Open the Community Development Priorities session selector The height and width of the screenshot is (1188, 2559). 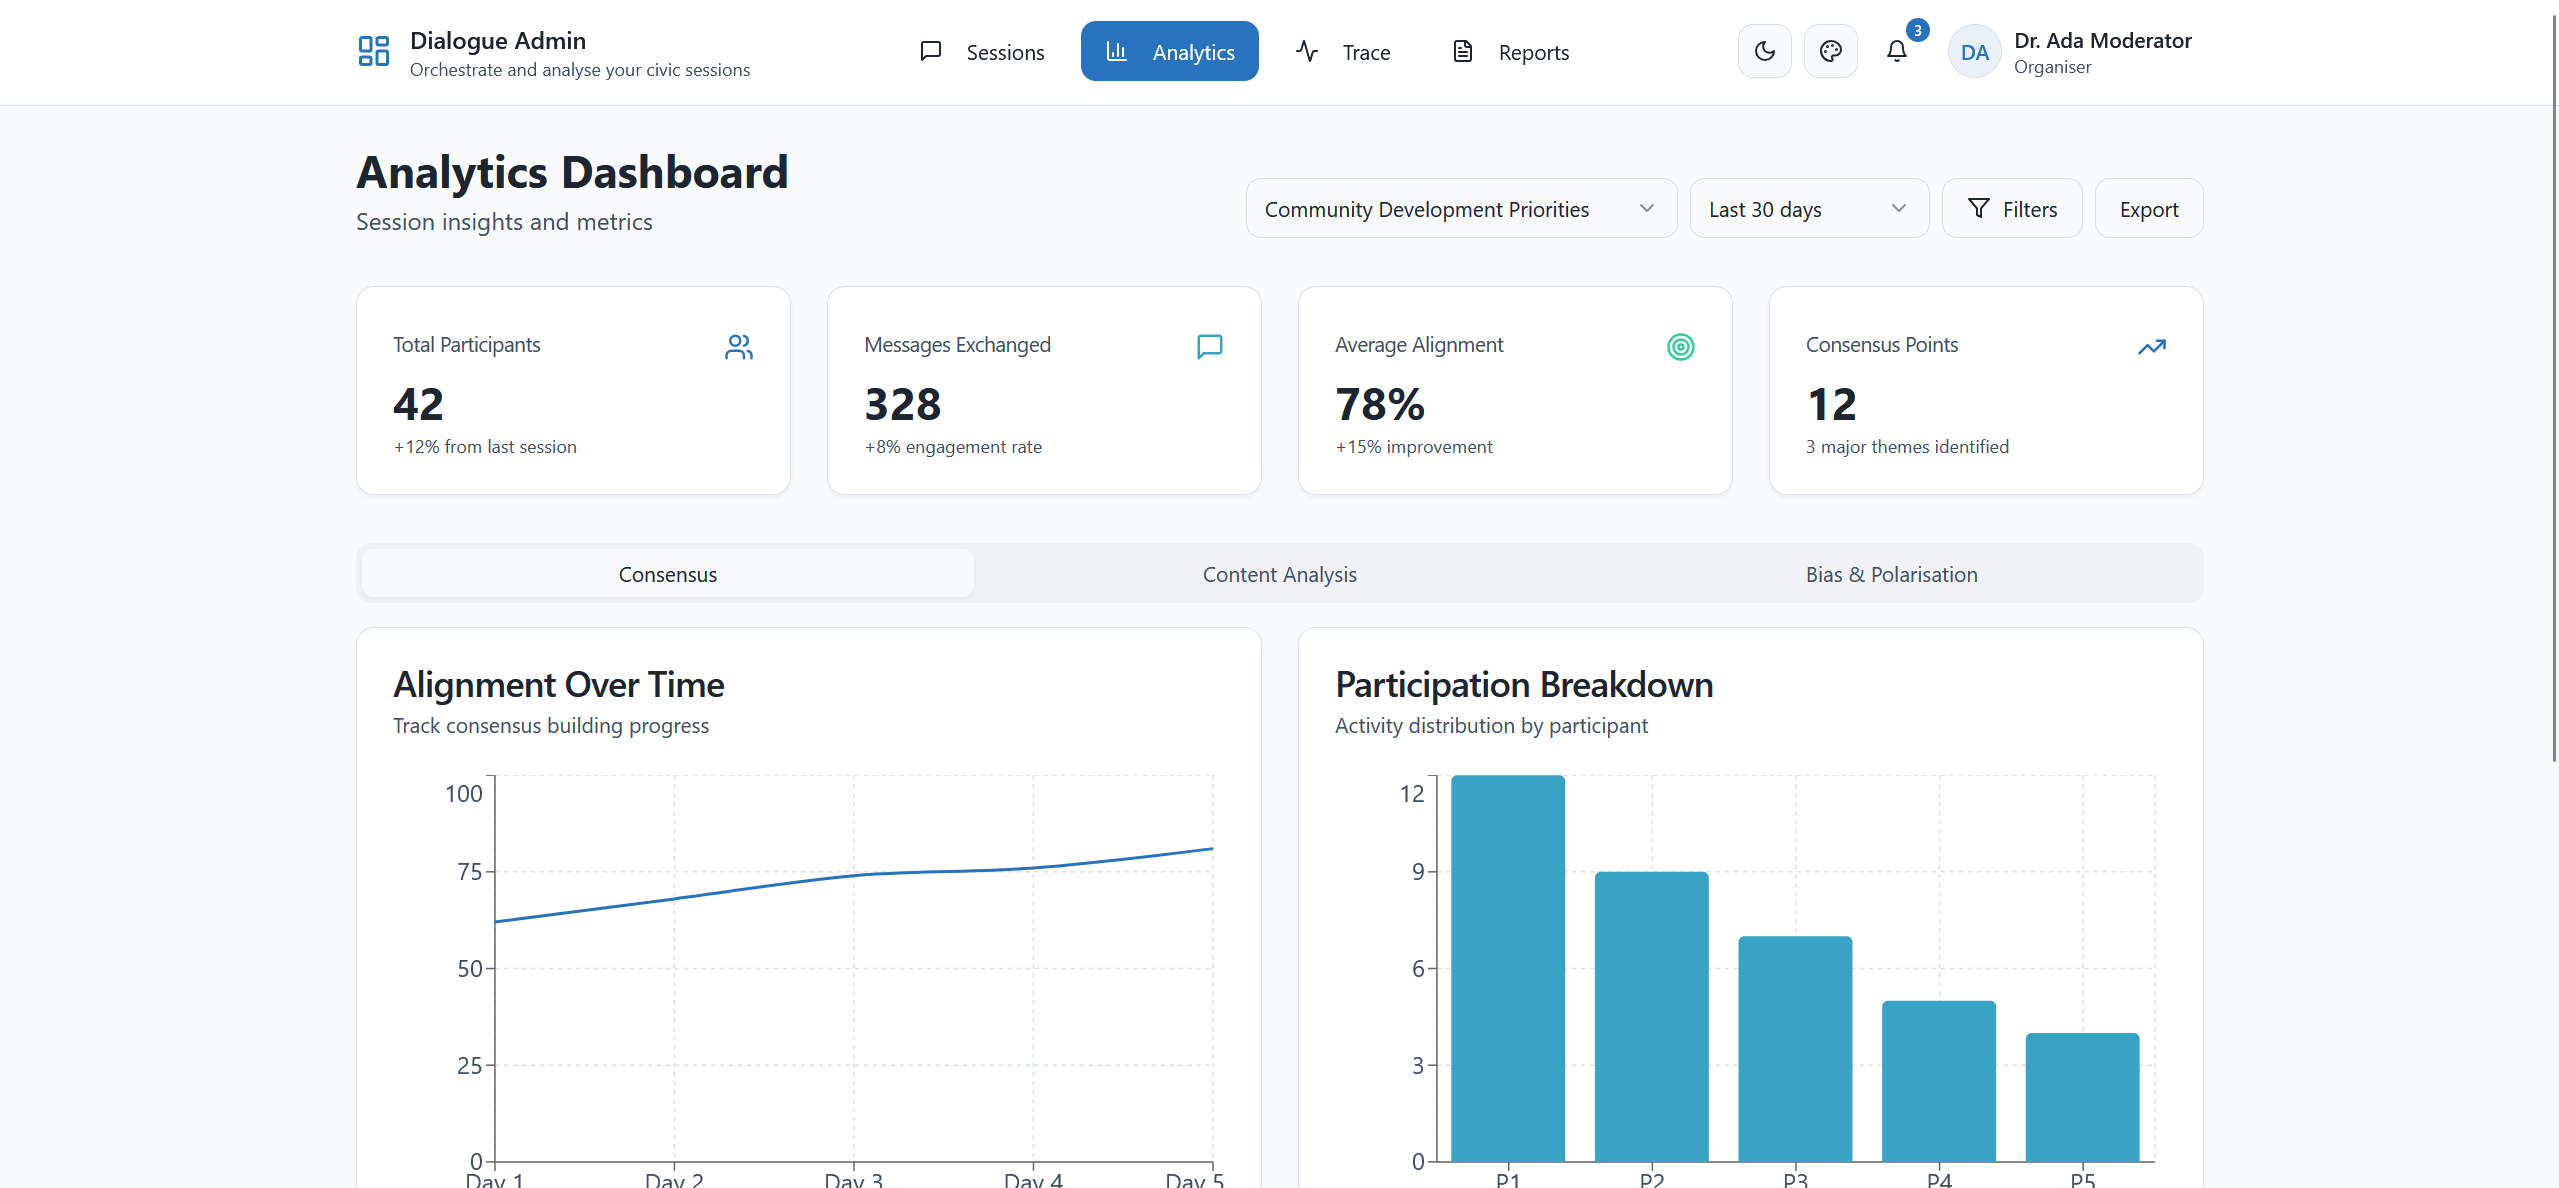click(1459, 208)
